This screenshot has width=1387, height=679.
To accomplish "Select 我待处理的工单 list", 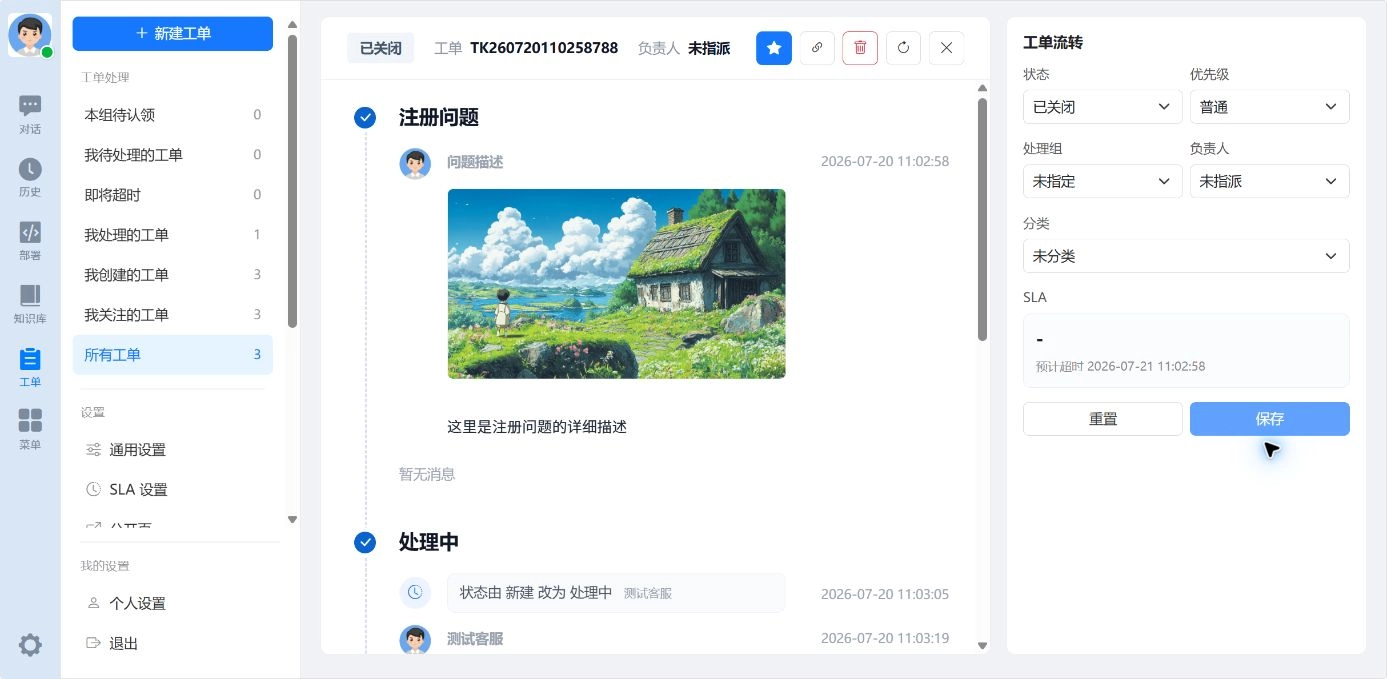I will (x=172, y=155).
